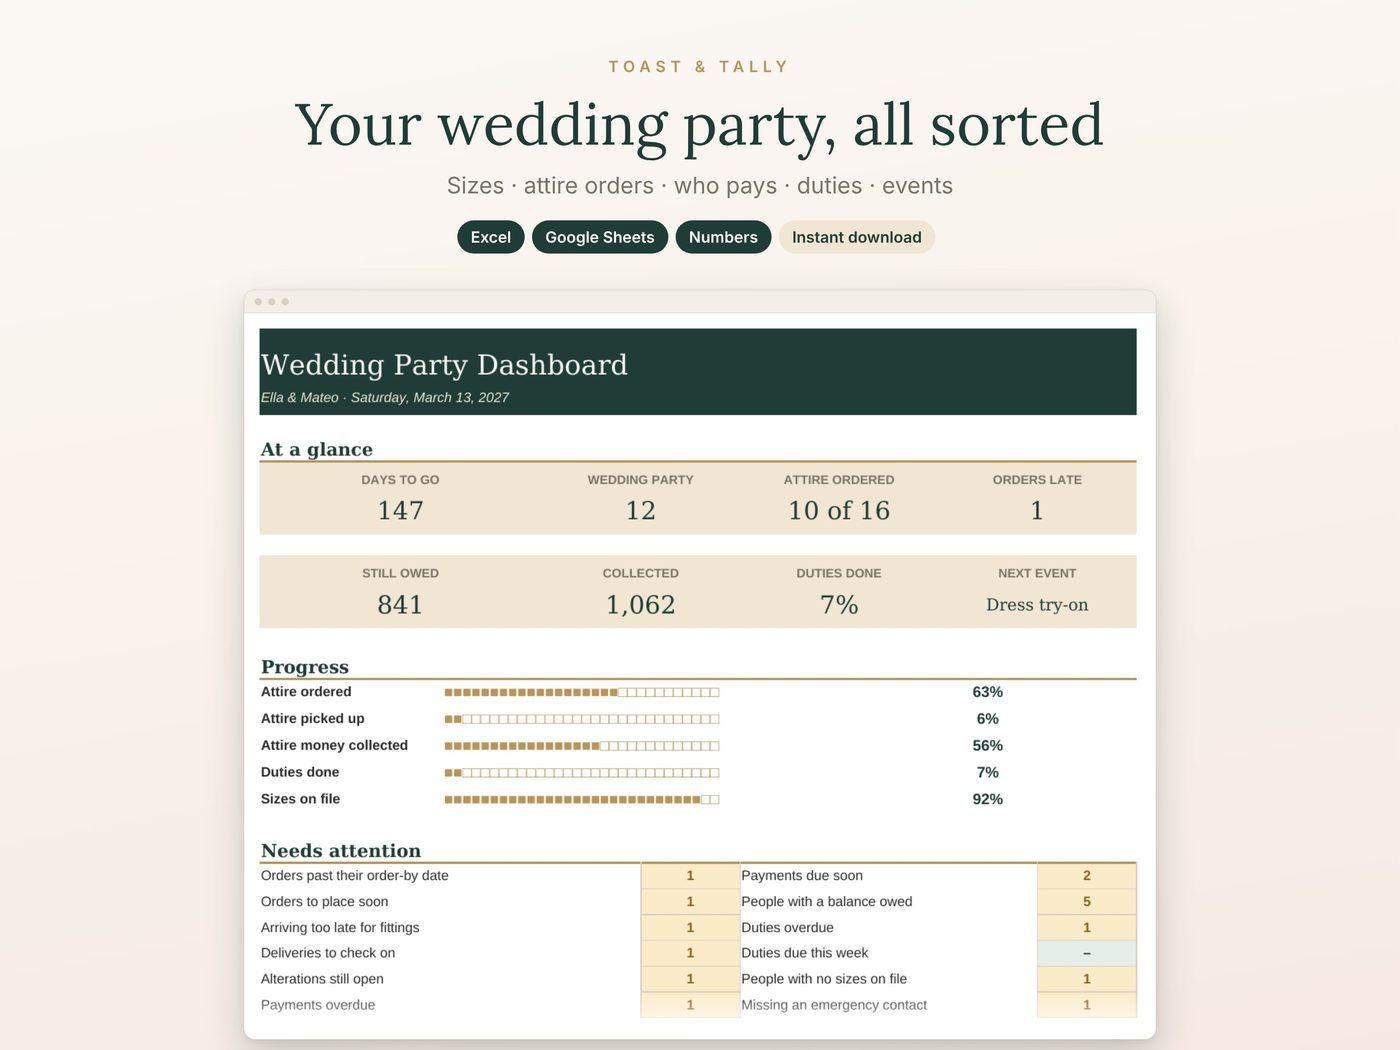Click the Attire ordered progress bar
1400x1050 pixels.
[x=582, y=692]
